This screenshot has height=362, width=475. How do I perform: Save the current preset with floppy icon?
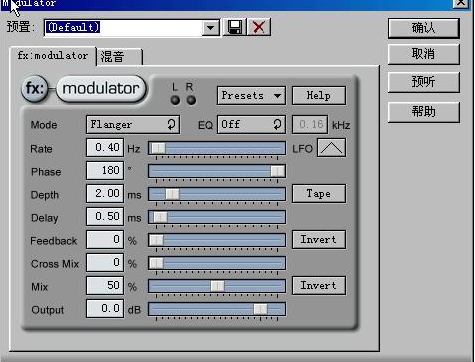[x=235, y=27]
